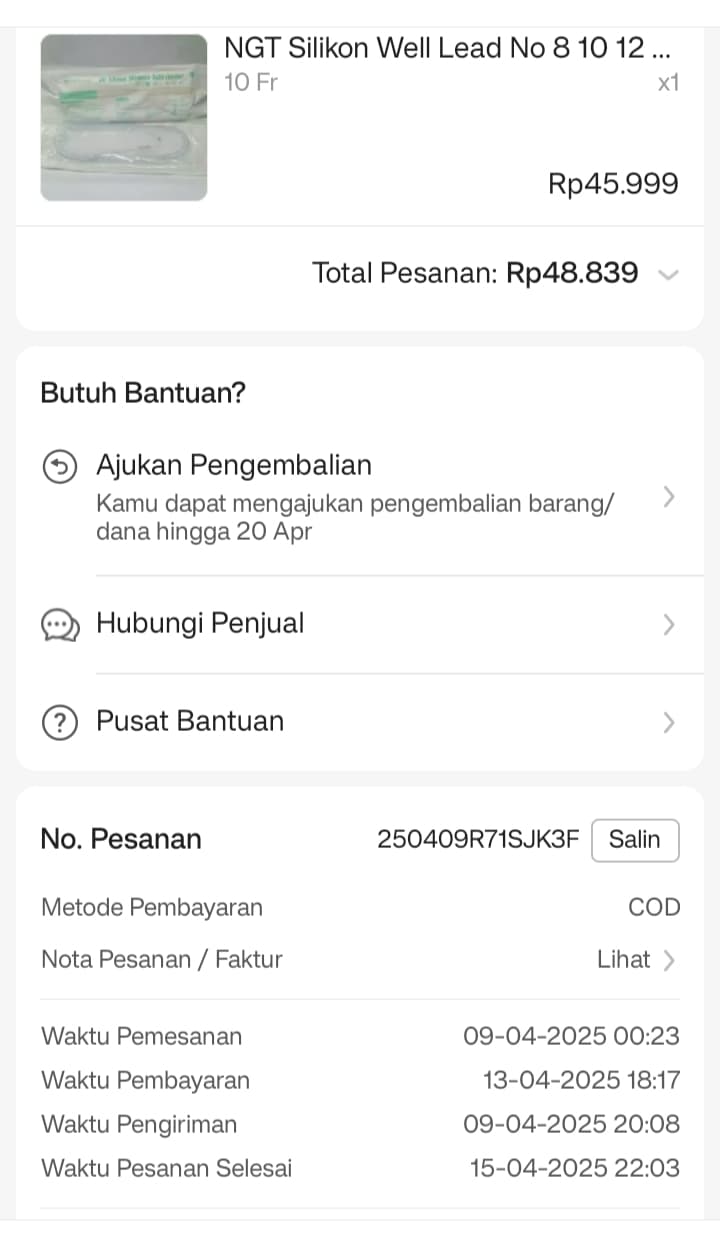This screenshot has height=1239, width=720.
Task: Tap the order number 250409R71SJK3F
Action: [x=477, y=840]
